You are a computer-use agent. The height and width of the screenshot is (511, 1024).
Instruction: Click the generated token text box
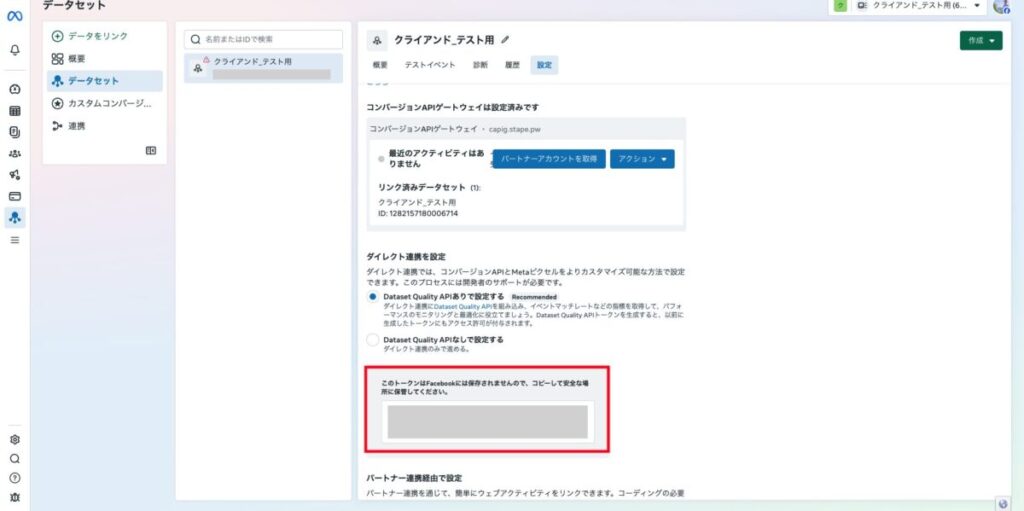coord(487,421)
